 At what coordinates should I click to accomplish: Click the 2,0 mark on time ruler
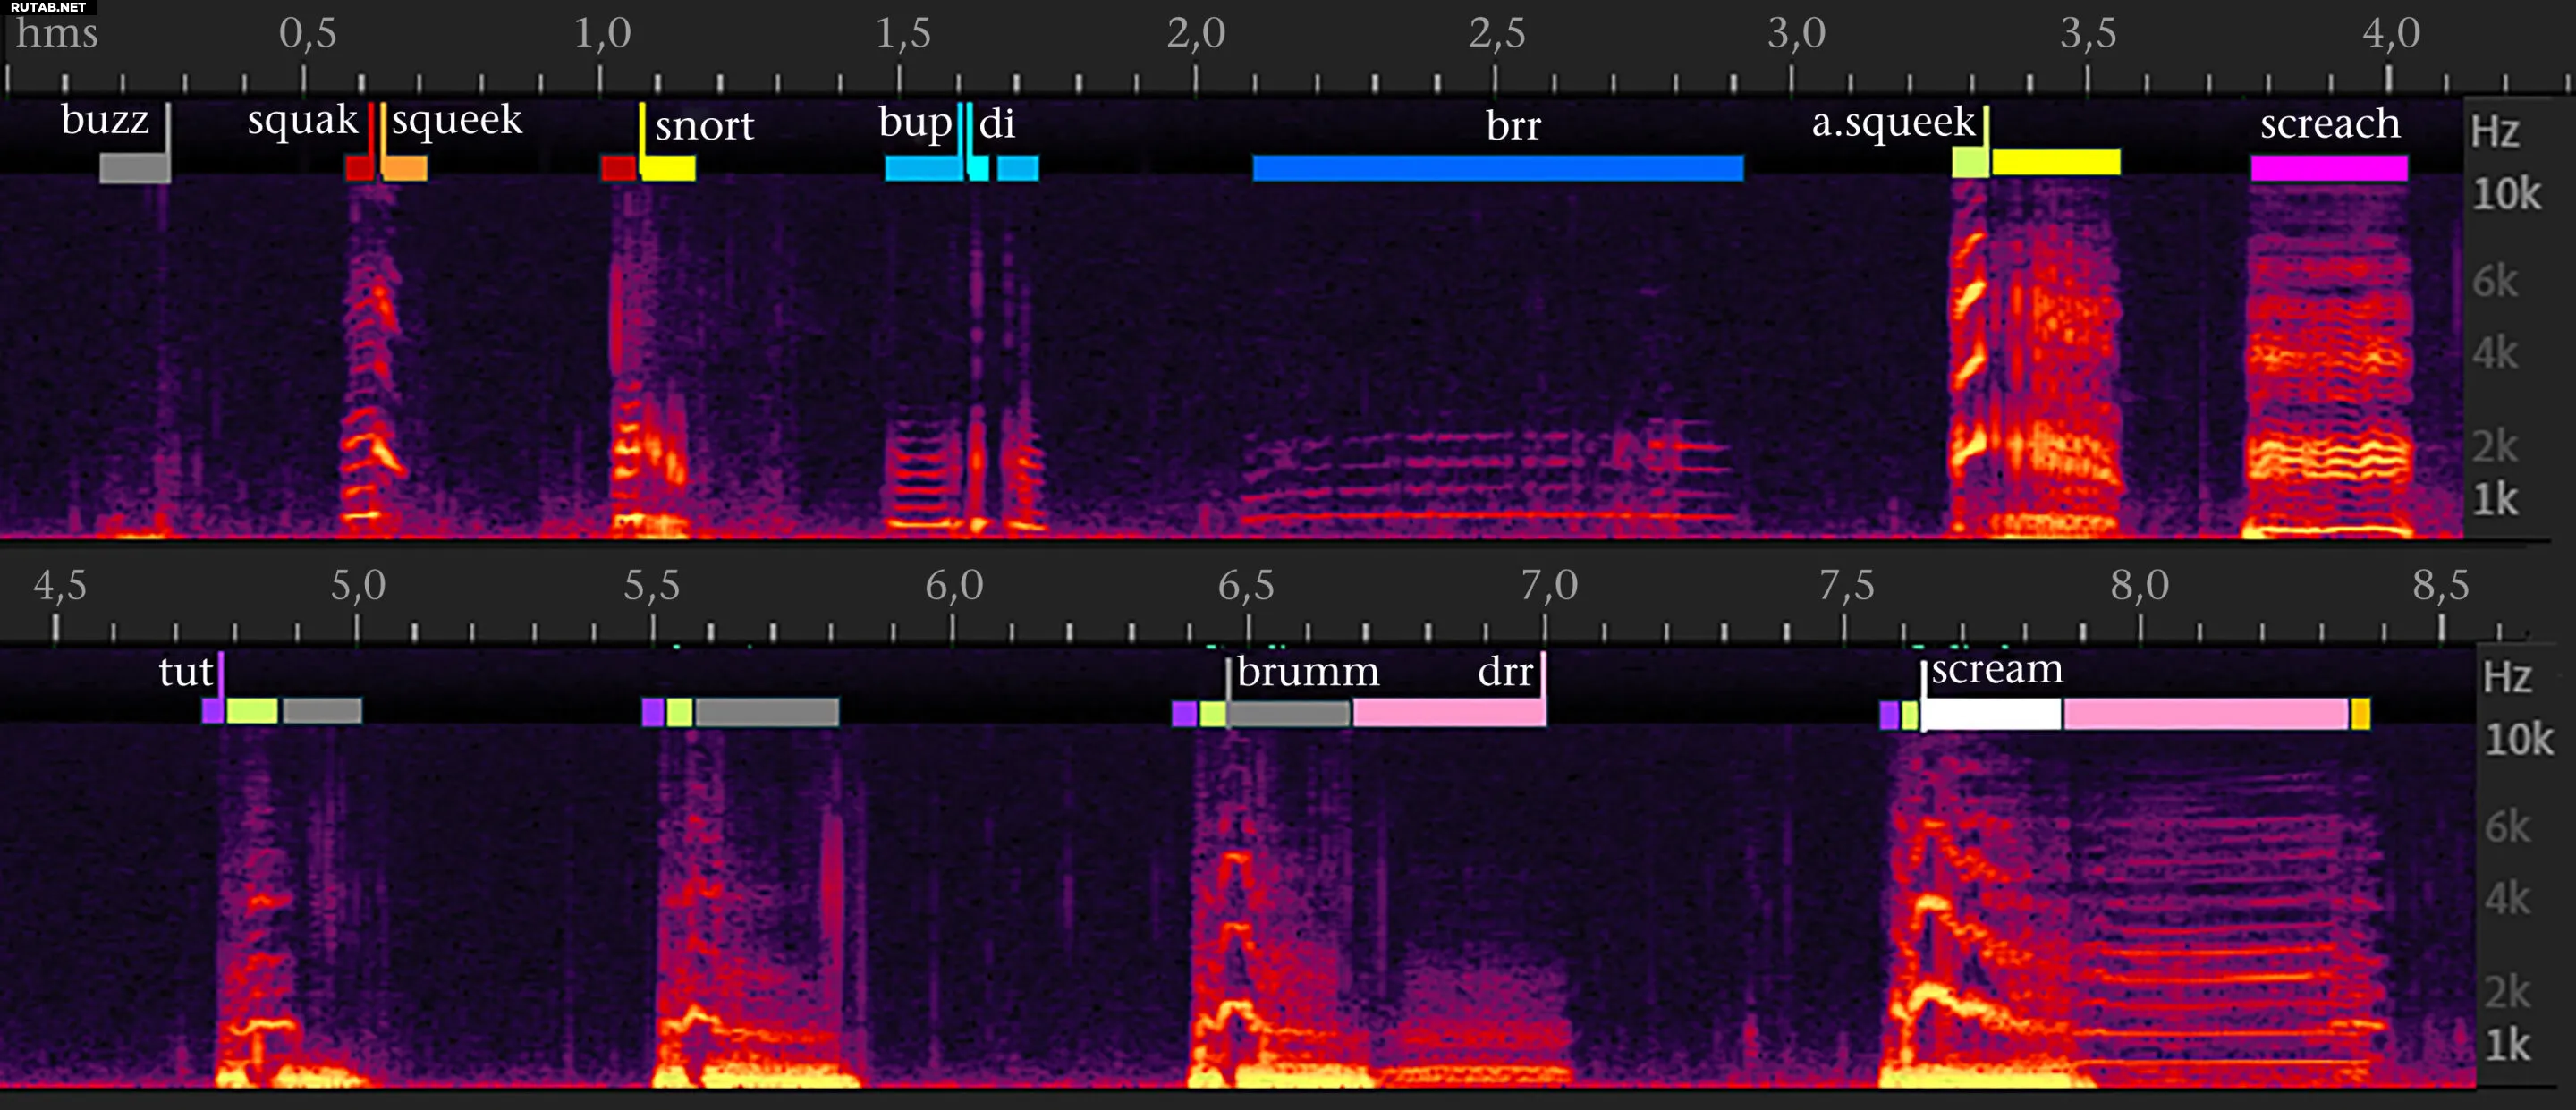click(x=1196, y=34)
